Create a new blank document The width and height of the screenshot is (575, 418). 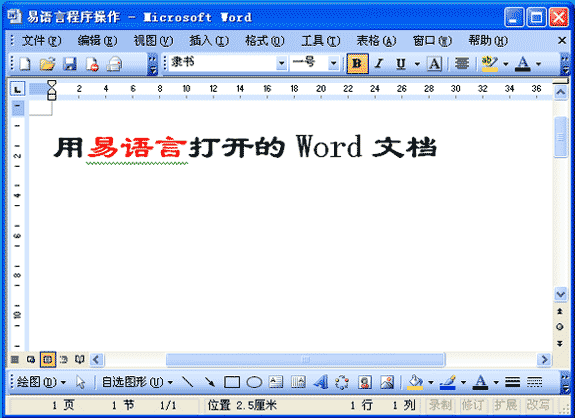tap(25, 64)
